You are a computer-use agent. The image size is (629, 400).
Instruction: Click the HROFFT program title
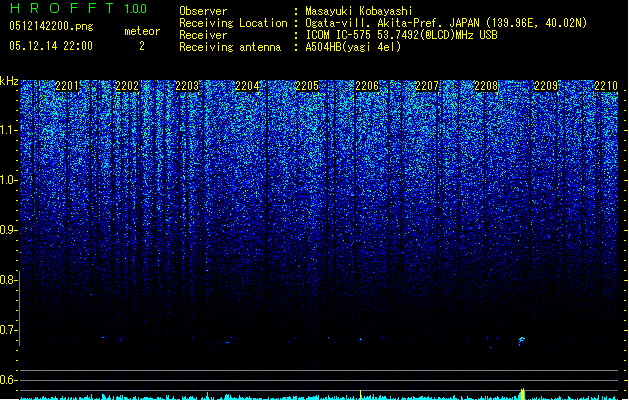coord(62,8)
